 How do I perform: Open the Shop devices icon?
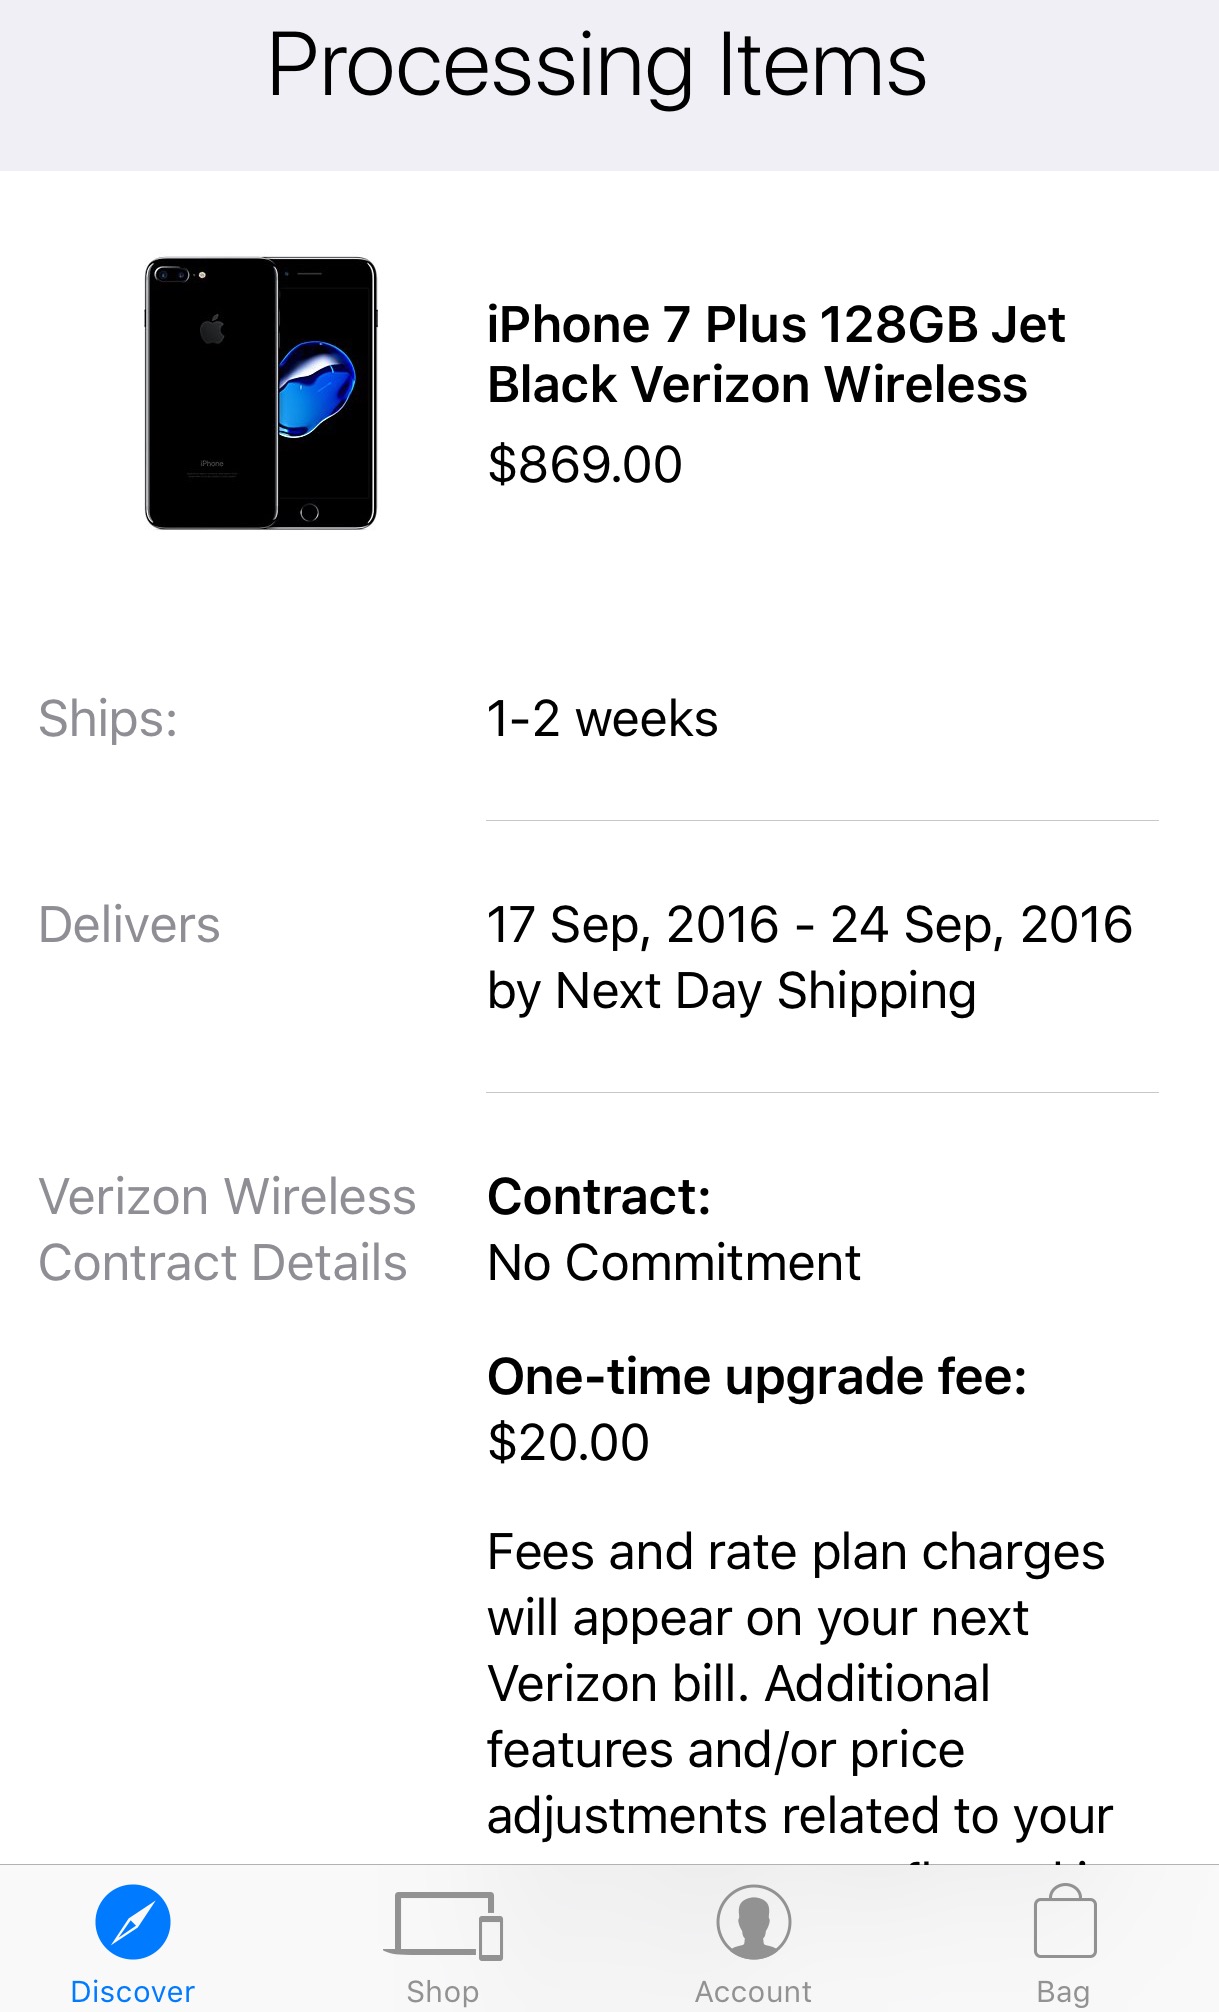[x=443, y=1923]
